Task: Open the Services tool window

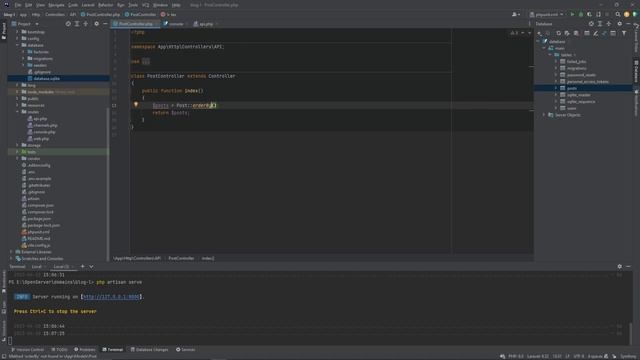Action: tap(186, 350)
